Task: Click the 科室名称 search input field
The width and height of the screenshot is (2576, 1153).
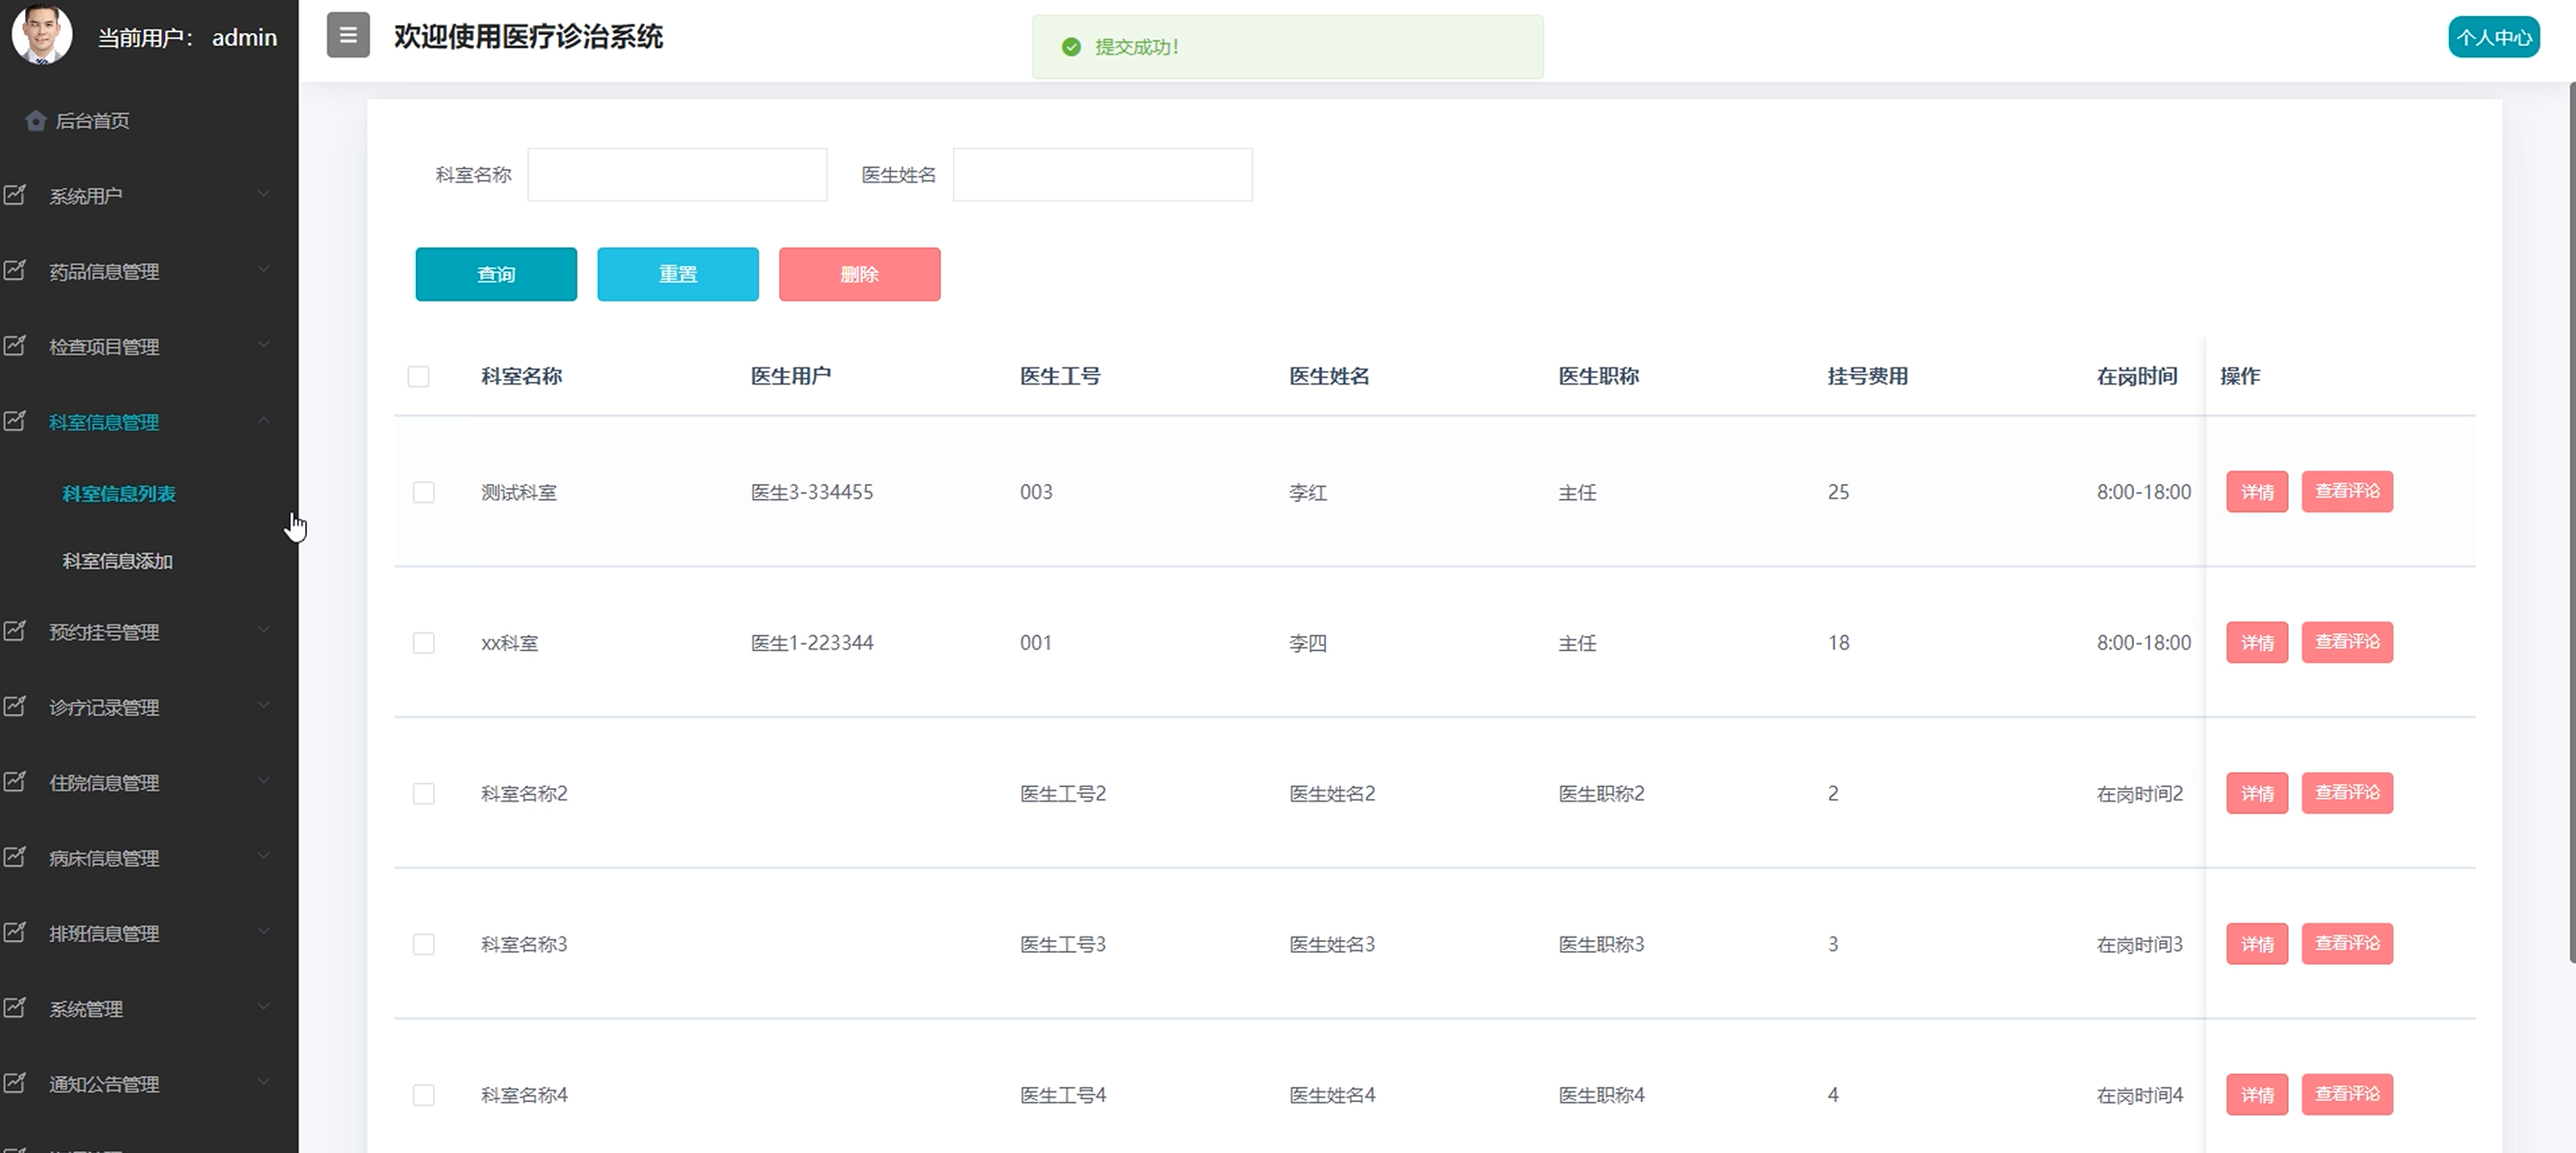Action: [677, 175]
